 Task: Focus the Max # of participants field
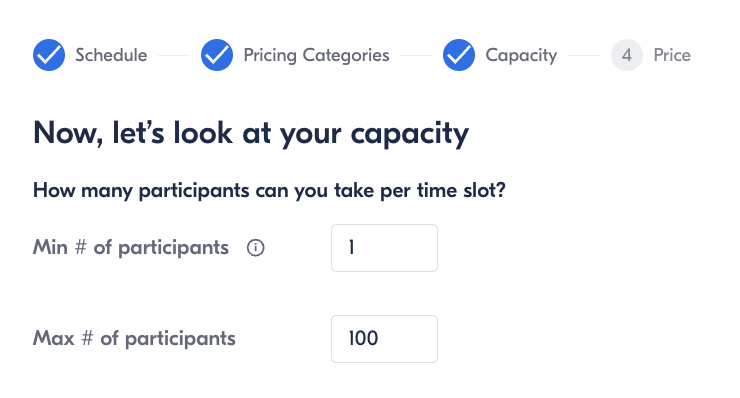(x=385, y=339)
